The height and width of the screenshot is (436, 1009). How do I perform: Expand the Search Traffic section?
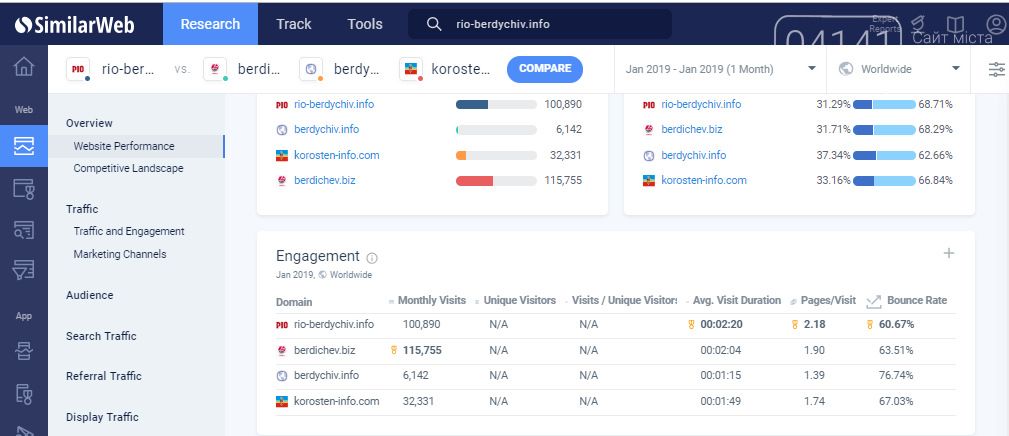coord(101,336)
